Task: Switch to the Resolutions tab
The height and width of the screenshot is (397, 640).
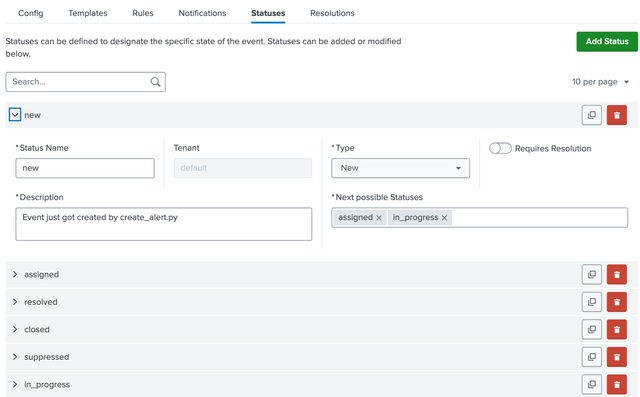Action: coord(332,13)
